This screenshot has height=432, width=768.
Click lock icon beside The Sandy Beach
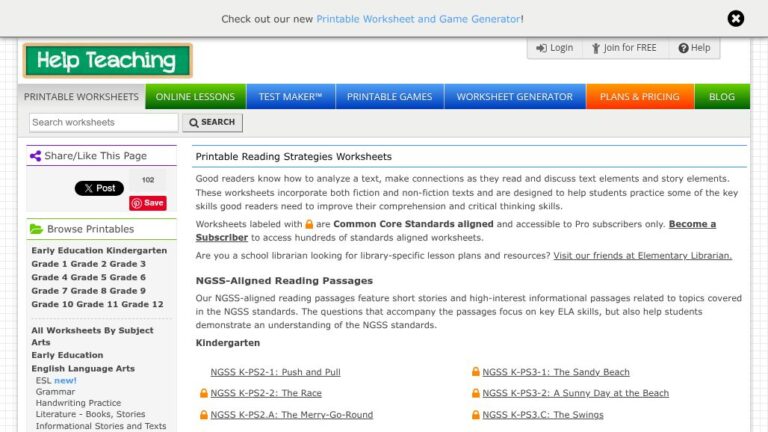[x=476, y=372]
